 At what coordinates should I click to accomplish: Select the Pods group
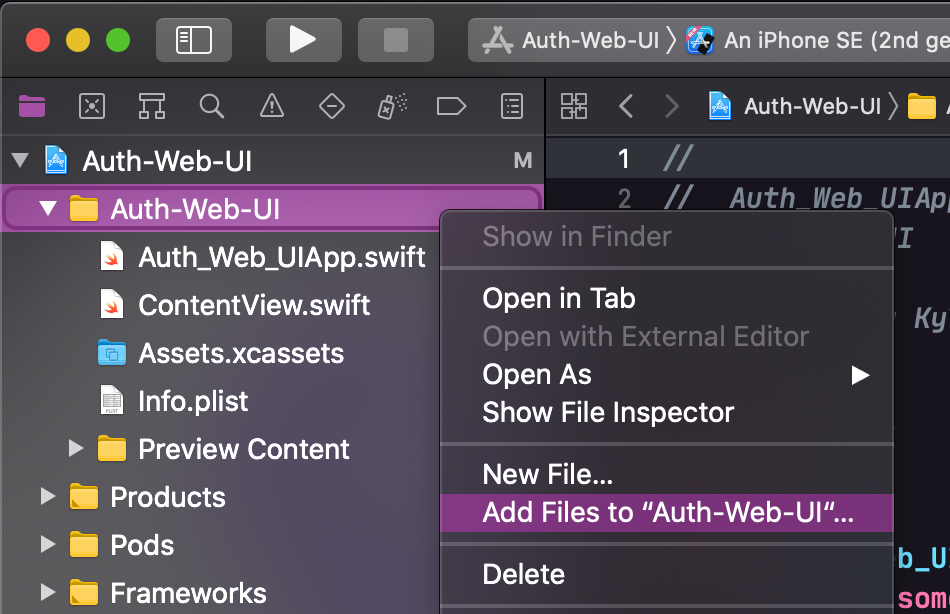(x=142, y=545)
